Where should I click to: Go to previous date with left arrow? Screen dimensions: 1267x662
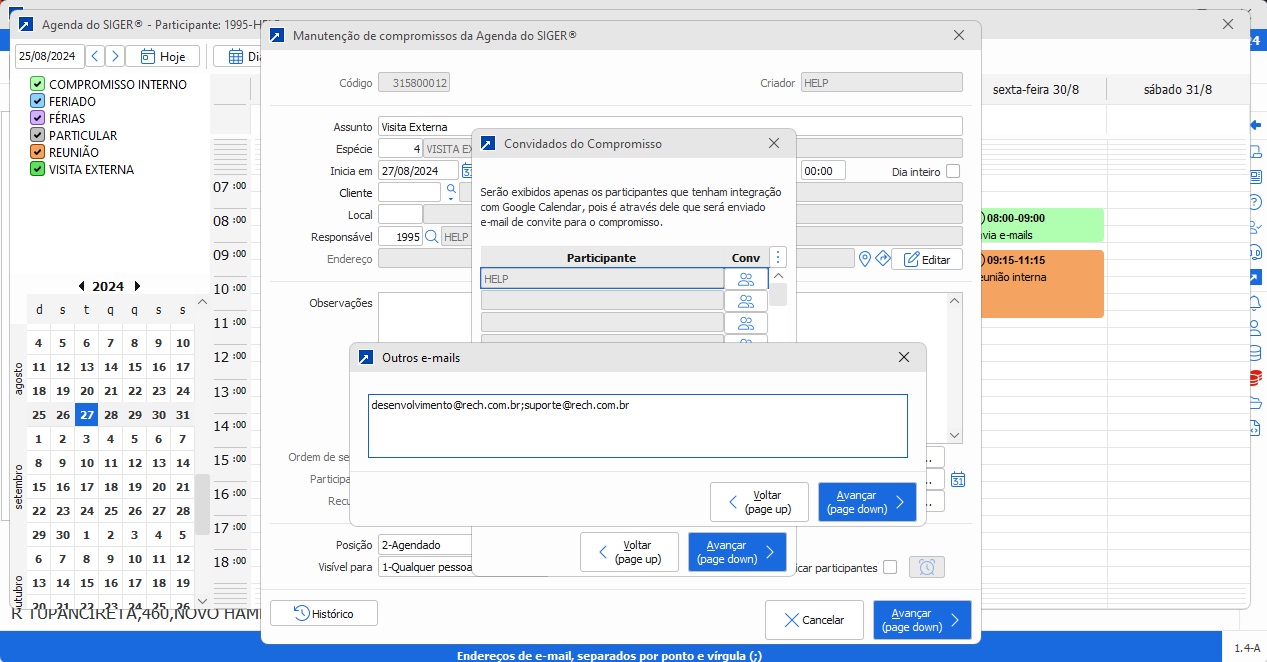coord(94,56)
